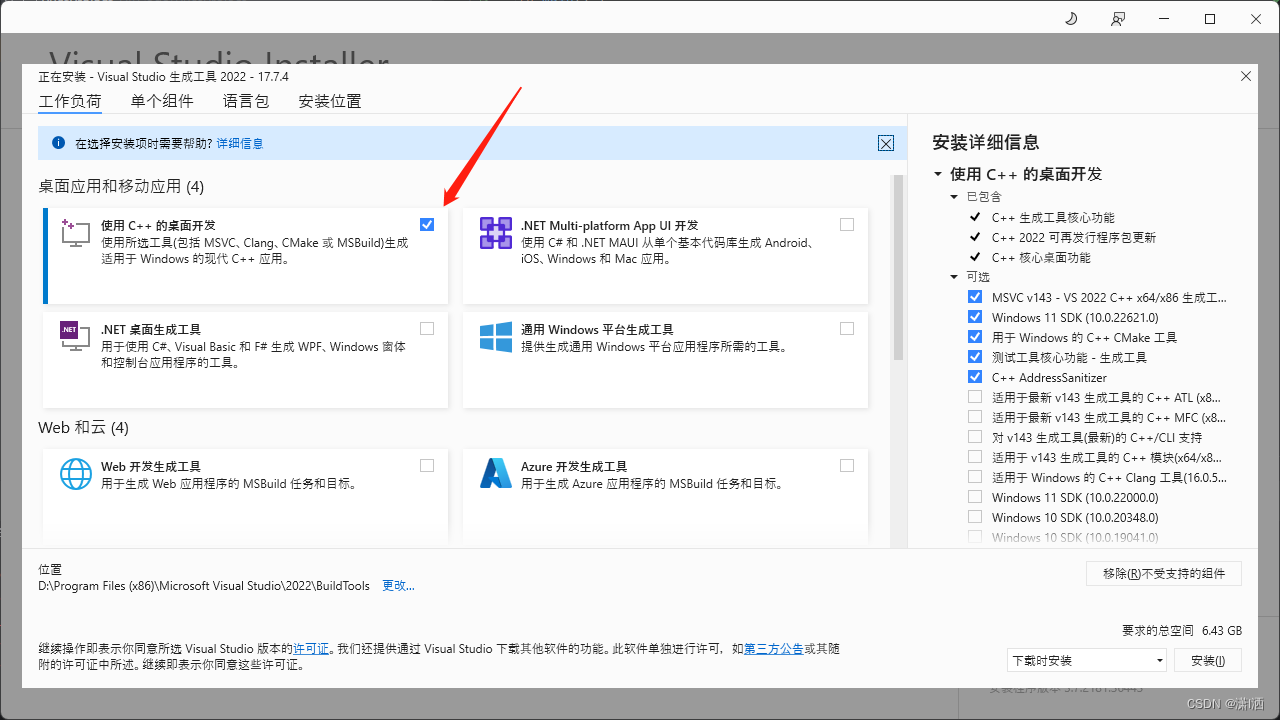Uncheck 用于 Windows 的 C++ CMake 工具
This screenshot has width=1280, height=720.
pyautogui.click(x=975, y=337)
